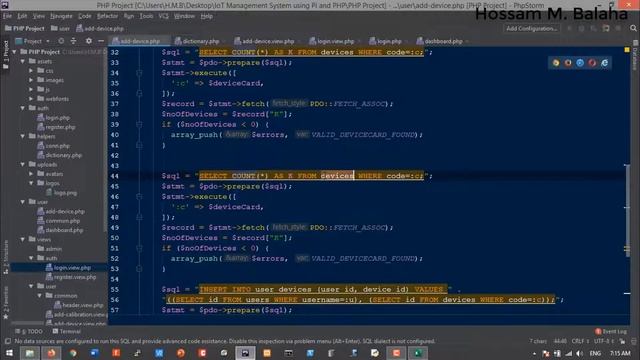Screen dimensions: 640x360
Task: Open in Firefox browser icon in editor
Action: 568,63
